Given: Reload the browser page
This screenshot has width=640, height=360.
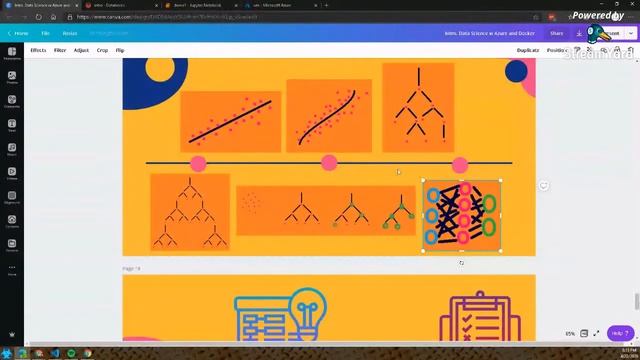Looking at the screenshot, I should [38, 17].
